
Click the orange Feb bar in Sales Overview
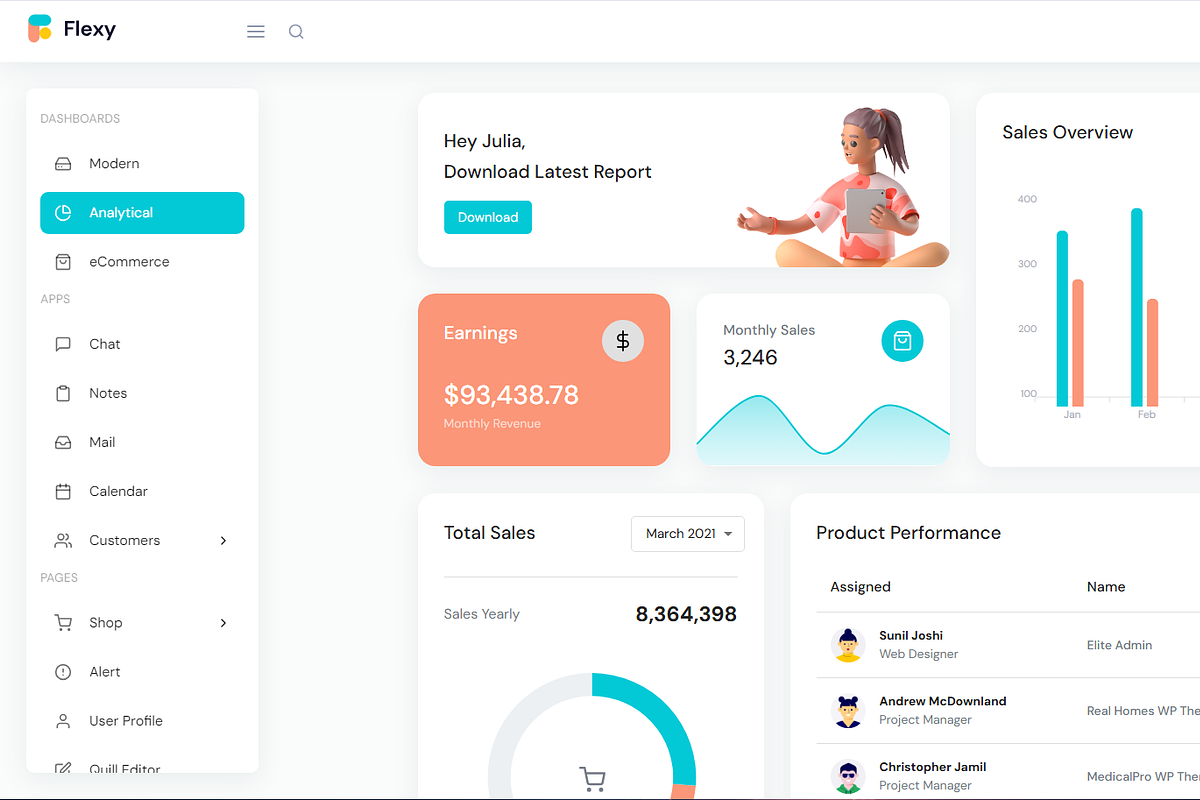(x=1152, y=352)
